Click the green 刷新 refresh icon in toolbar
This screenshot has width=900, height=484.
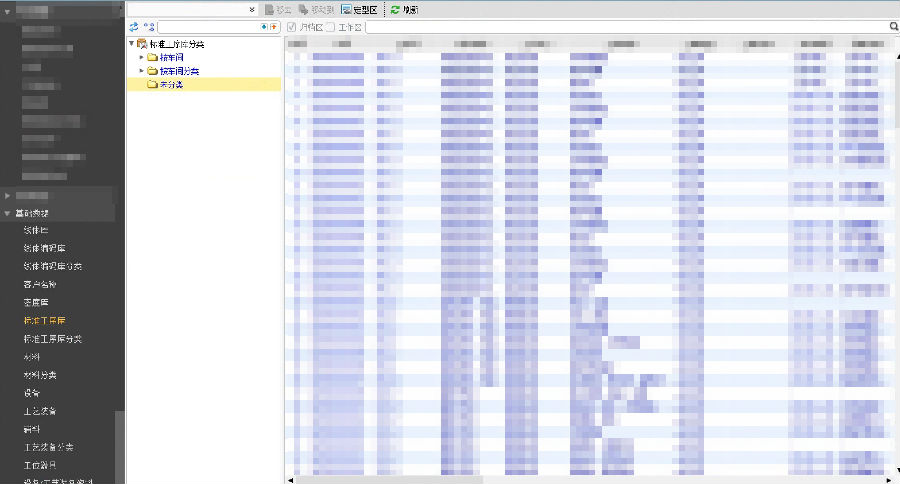coord(395,9)
